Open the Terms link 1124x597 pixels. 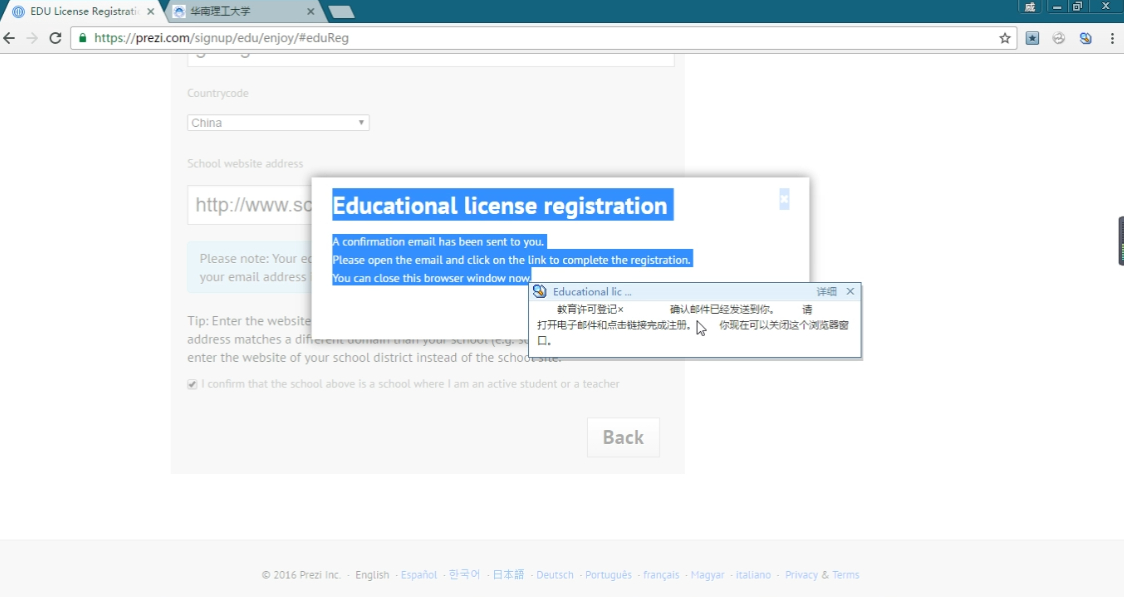click(846, 575)
